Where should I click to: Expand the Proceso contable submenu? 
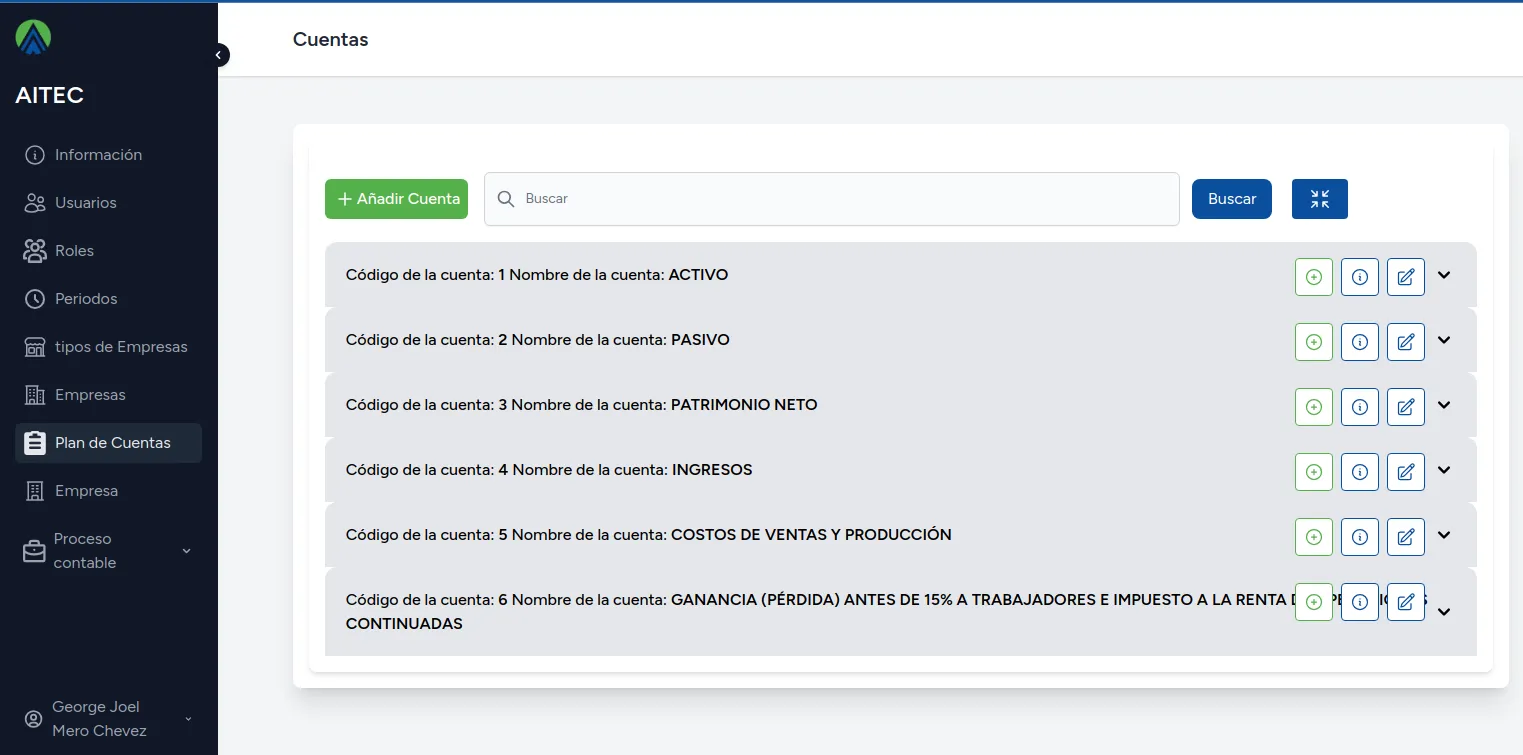click(x=108, y=551)
